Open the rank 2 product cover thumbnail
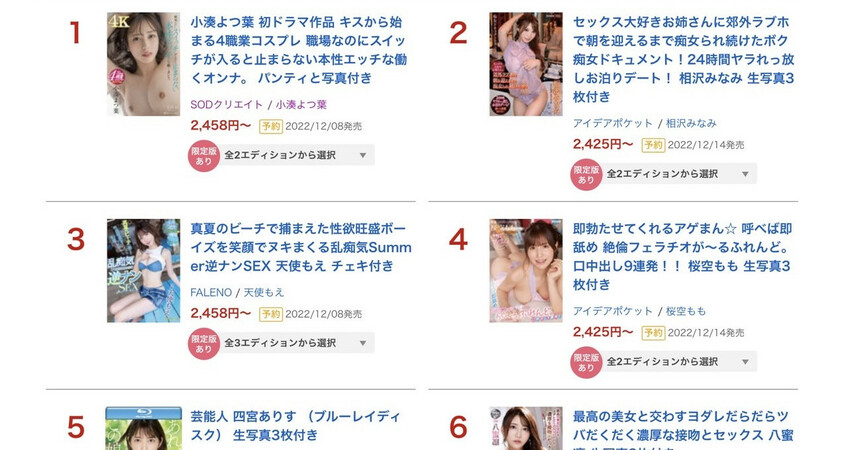 526,64
